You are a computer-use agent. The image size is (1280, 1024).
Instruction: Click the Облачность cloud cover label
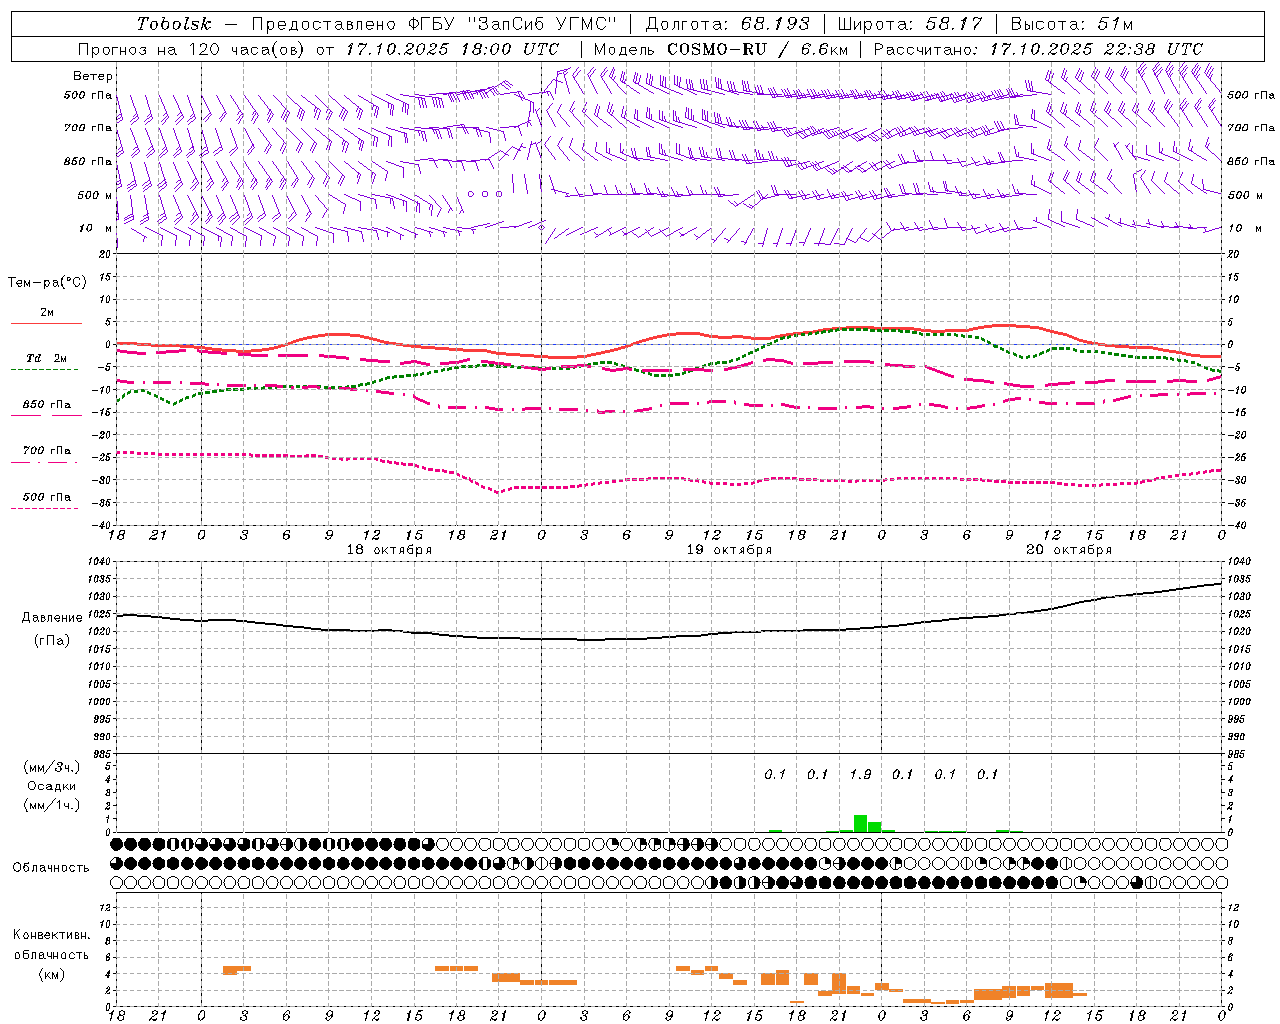tap(51, 867)
